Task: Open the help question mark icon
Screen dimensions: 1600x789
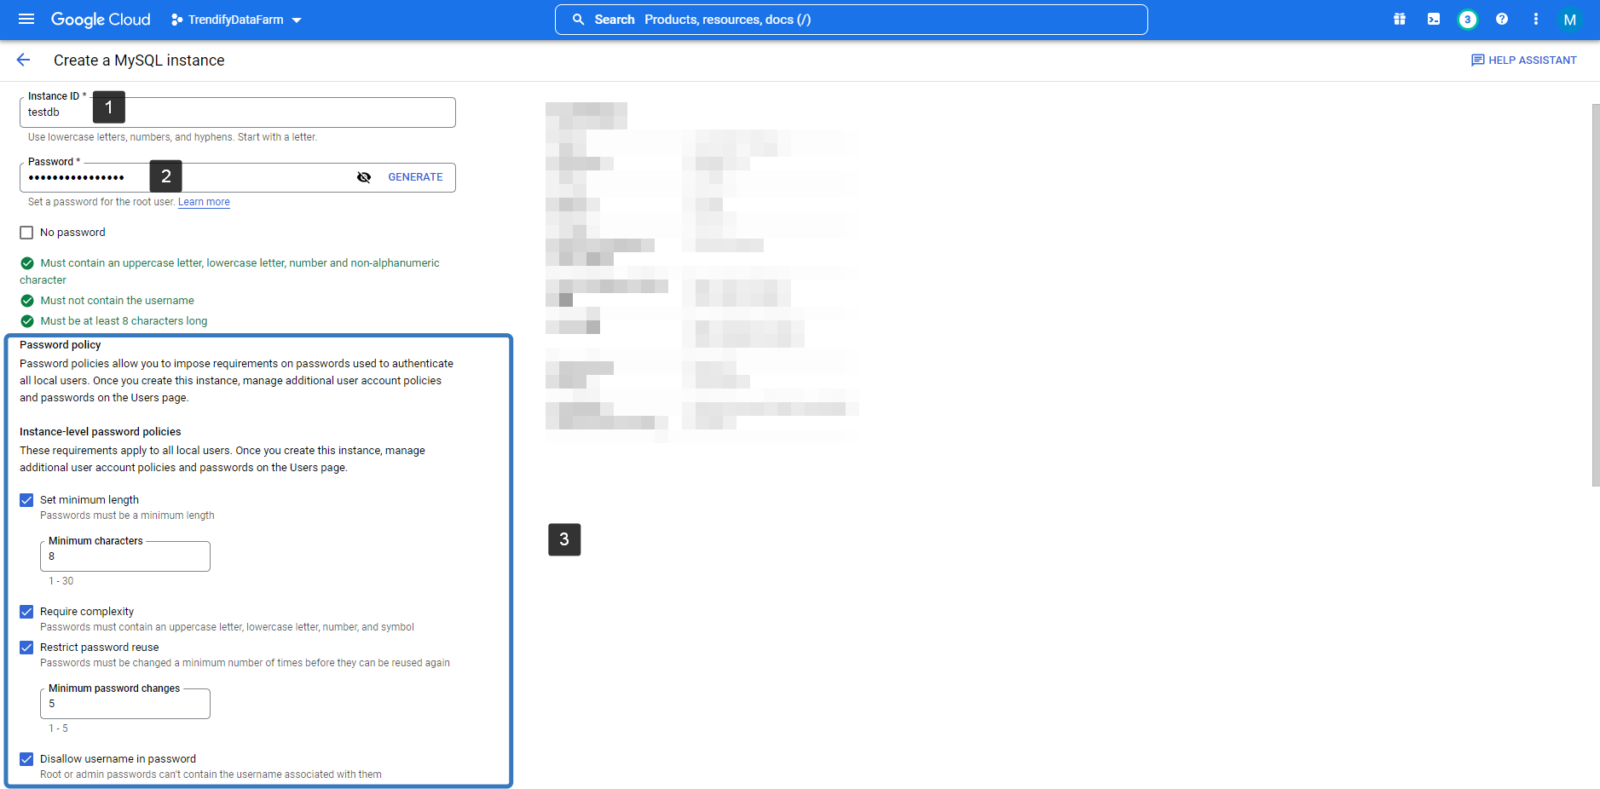Action: [x=1502, y=19]
